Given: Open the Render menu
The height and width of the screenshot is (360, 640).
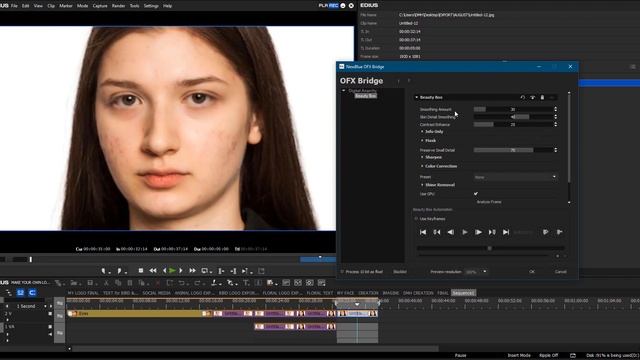Looking at the screenshot, I should pos(118,6).
